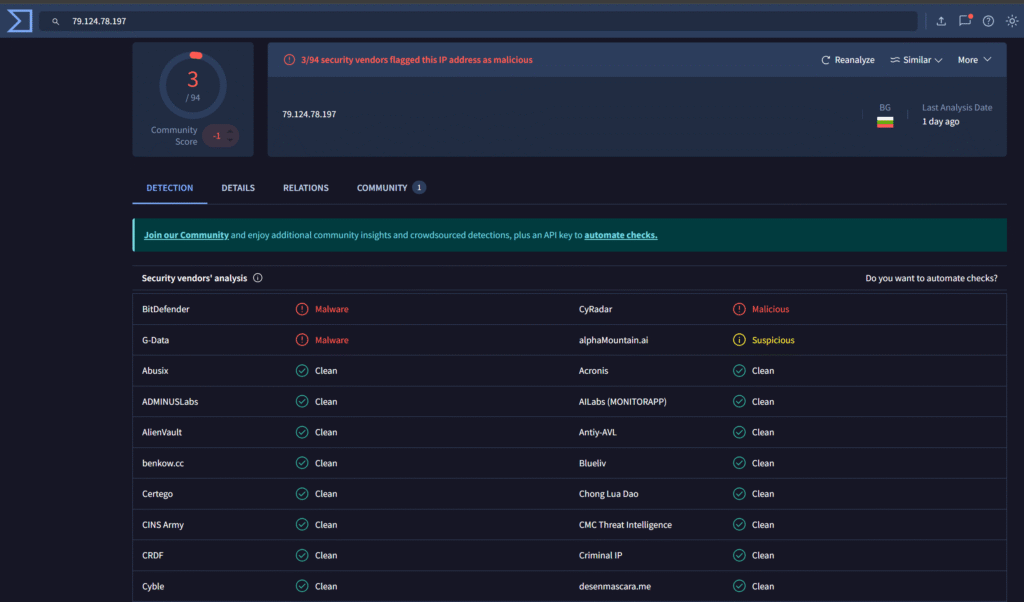
Task: Open the help question mark icon
Action: click(988, 21)
